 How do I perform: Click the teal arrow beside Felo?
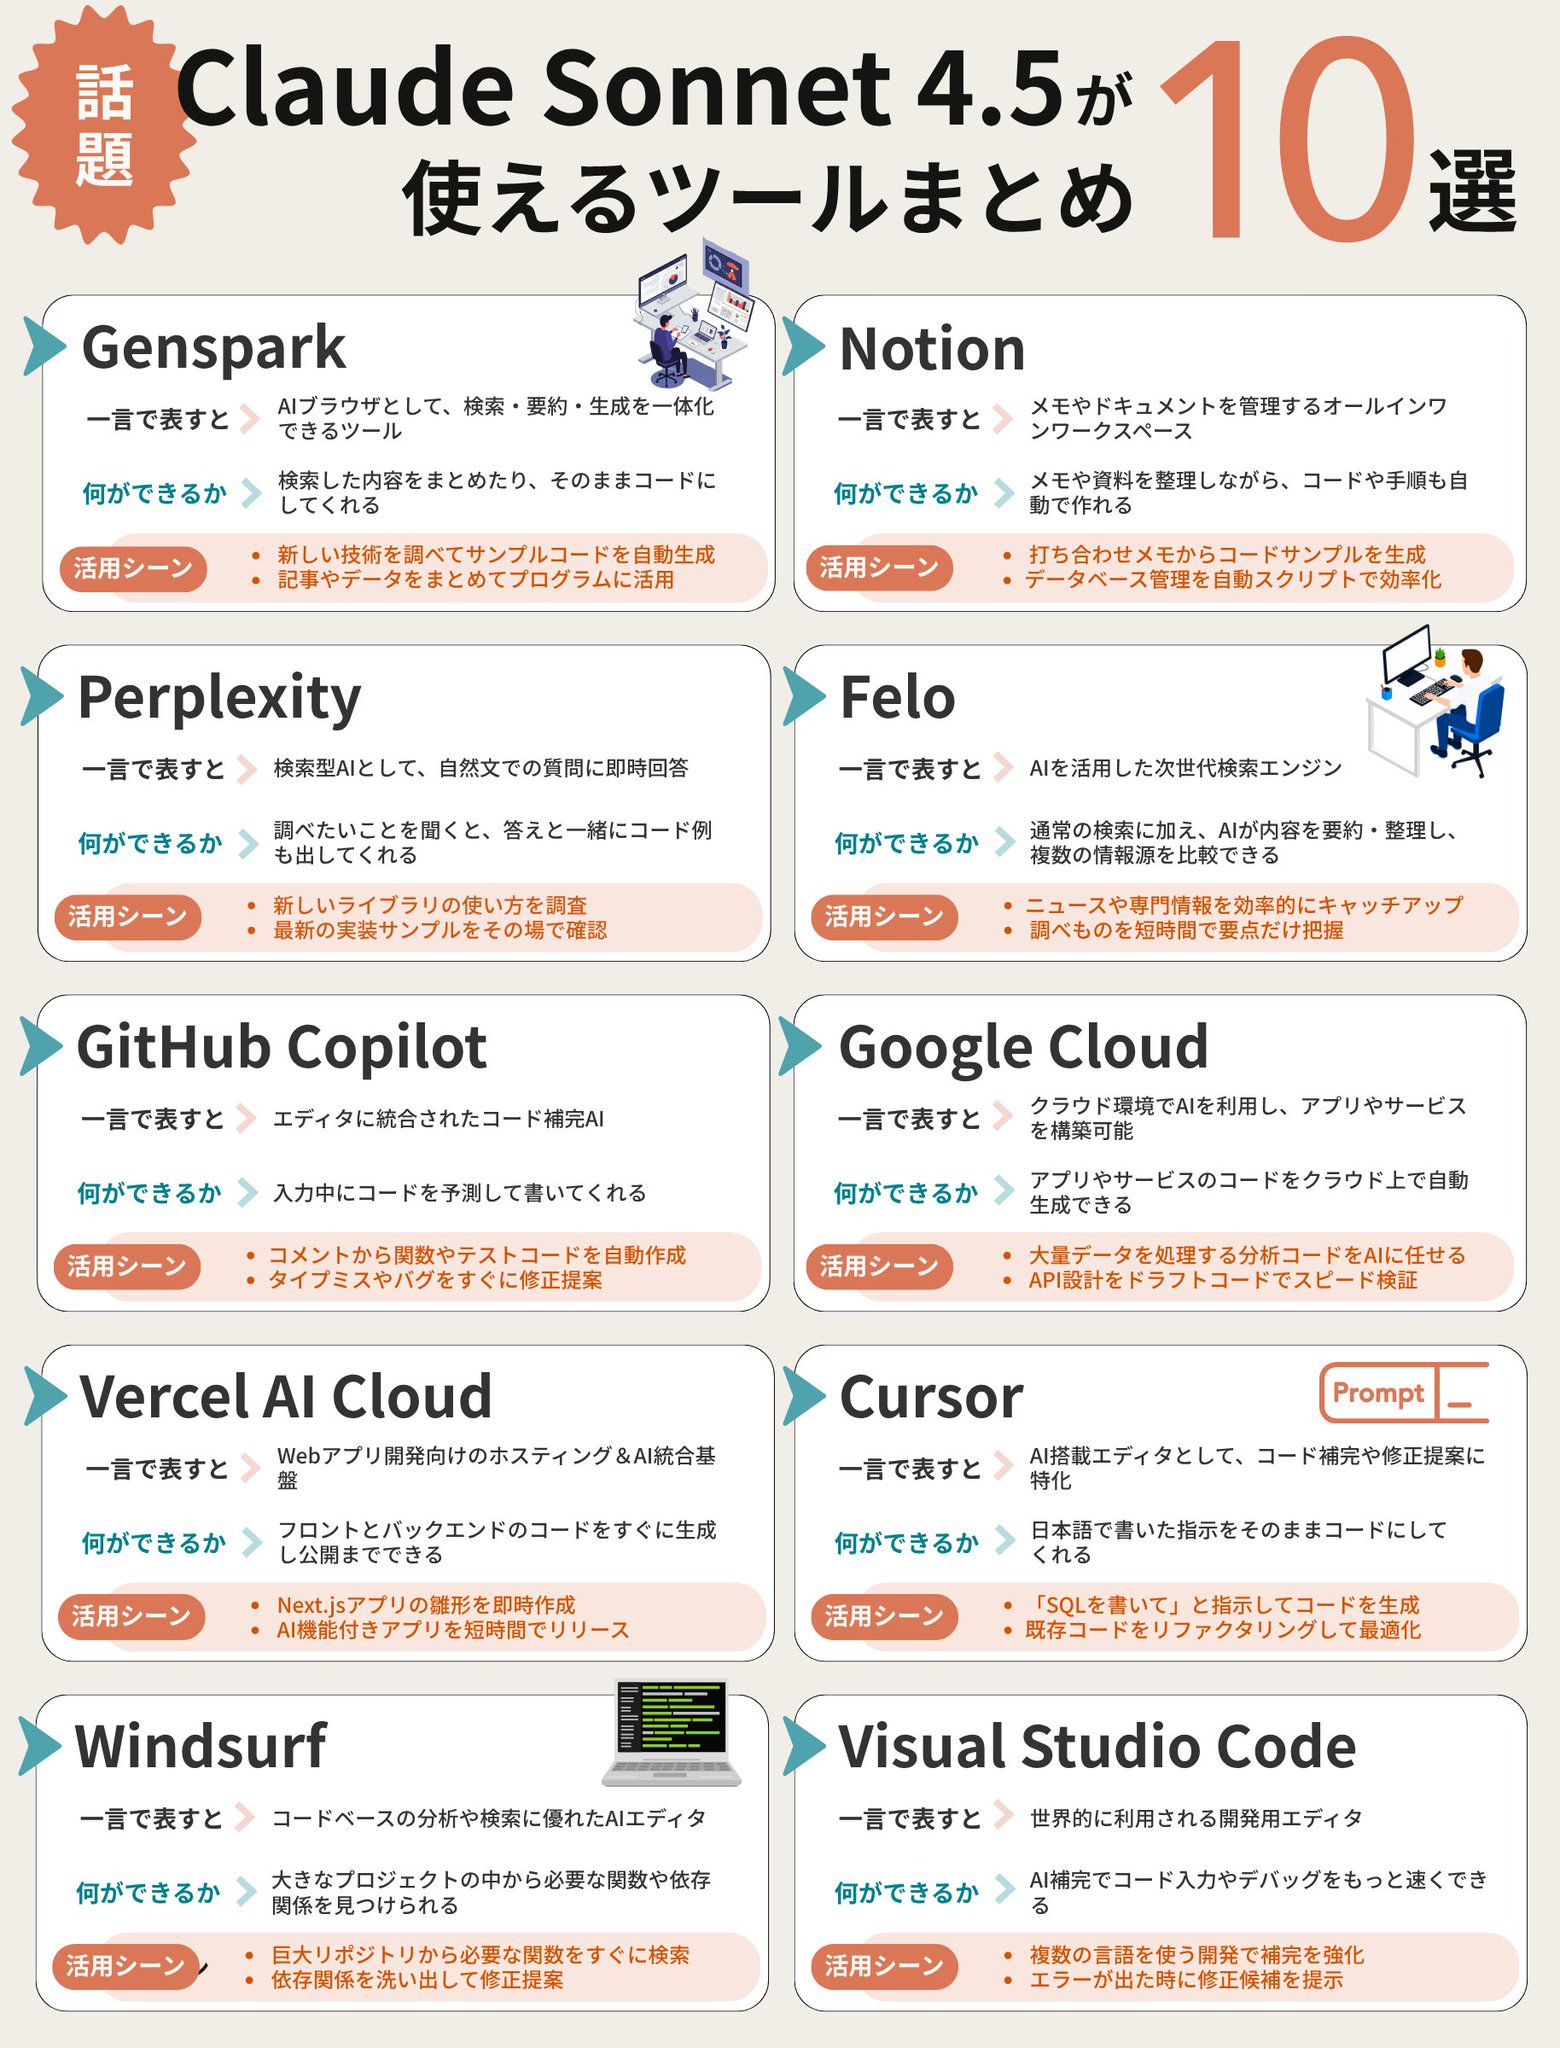click(804, 696)
